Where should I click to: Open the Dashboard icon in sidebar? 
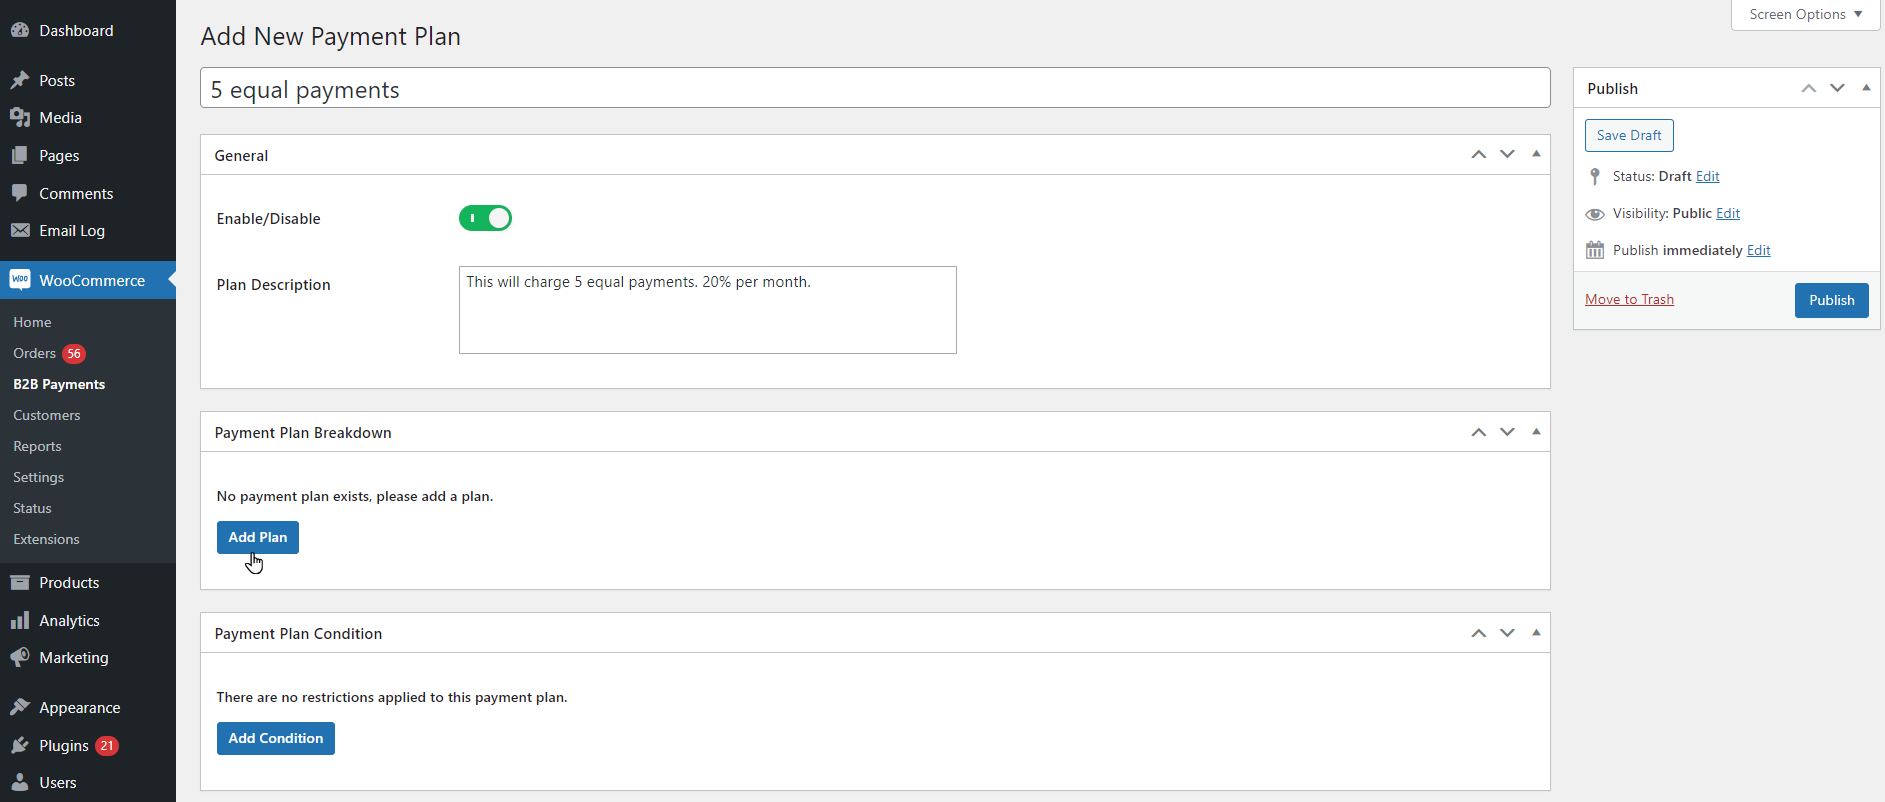tap(20, 31)
